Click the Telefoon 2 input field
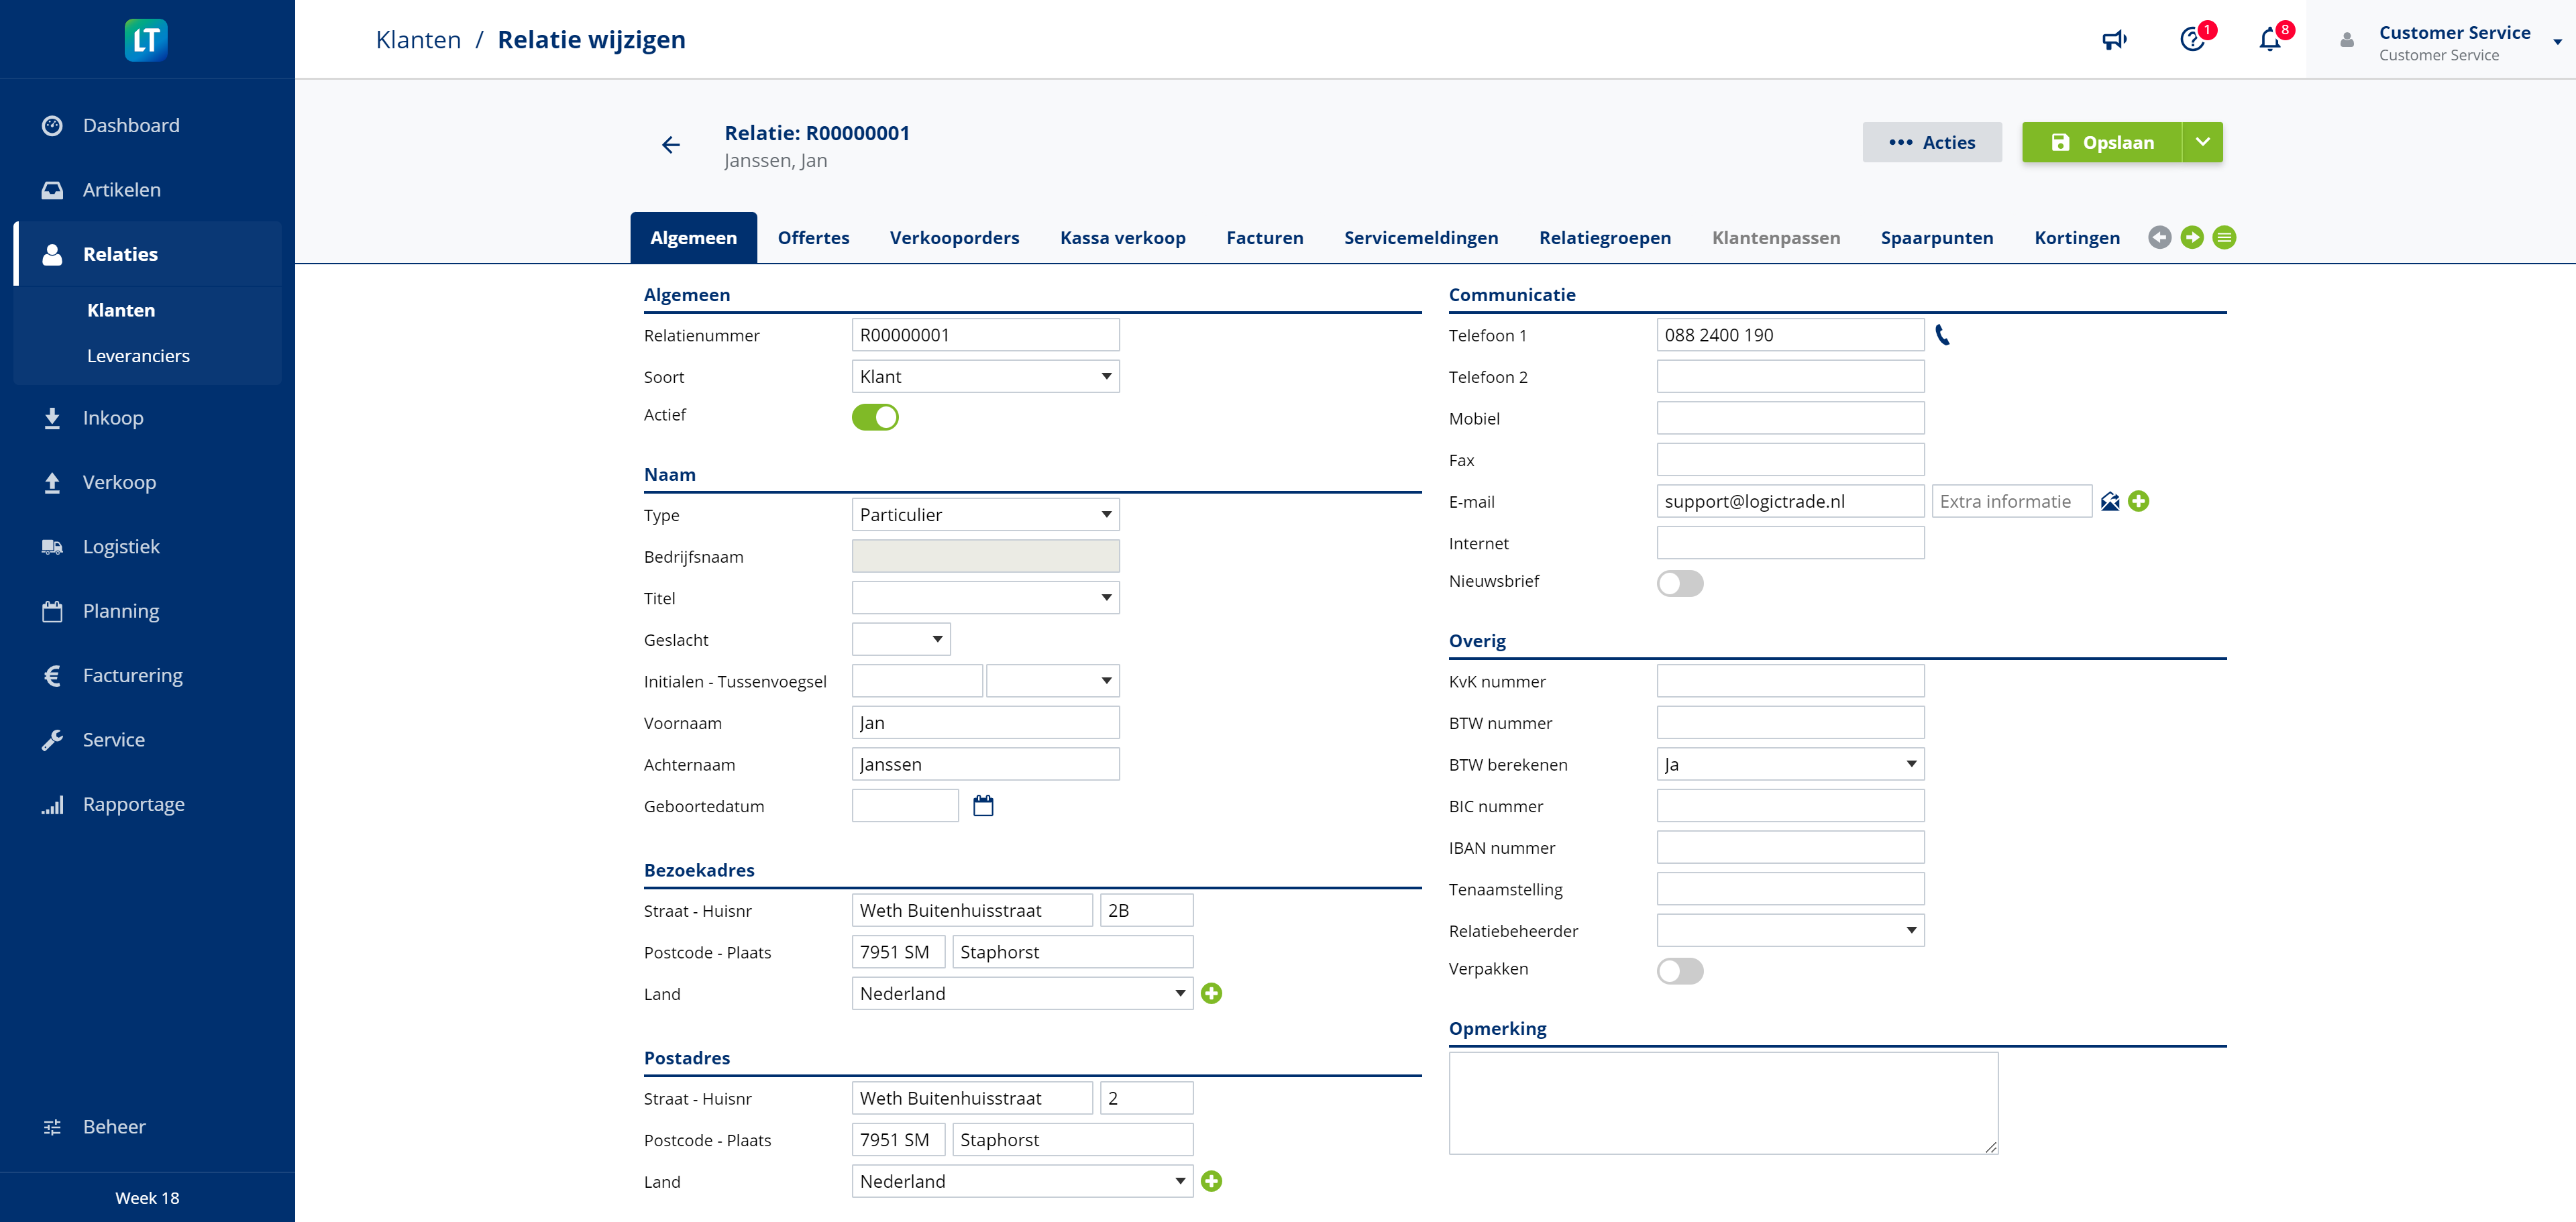This screenshot has height=1222, width=2576. 1790,377
